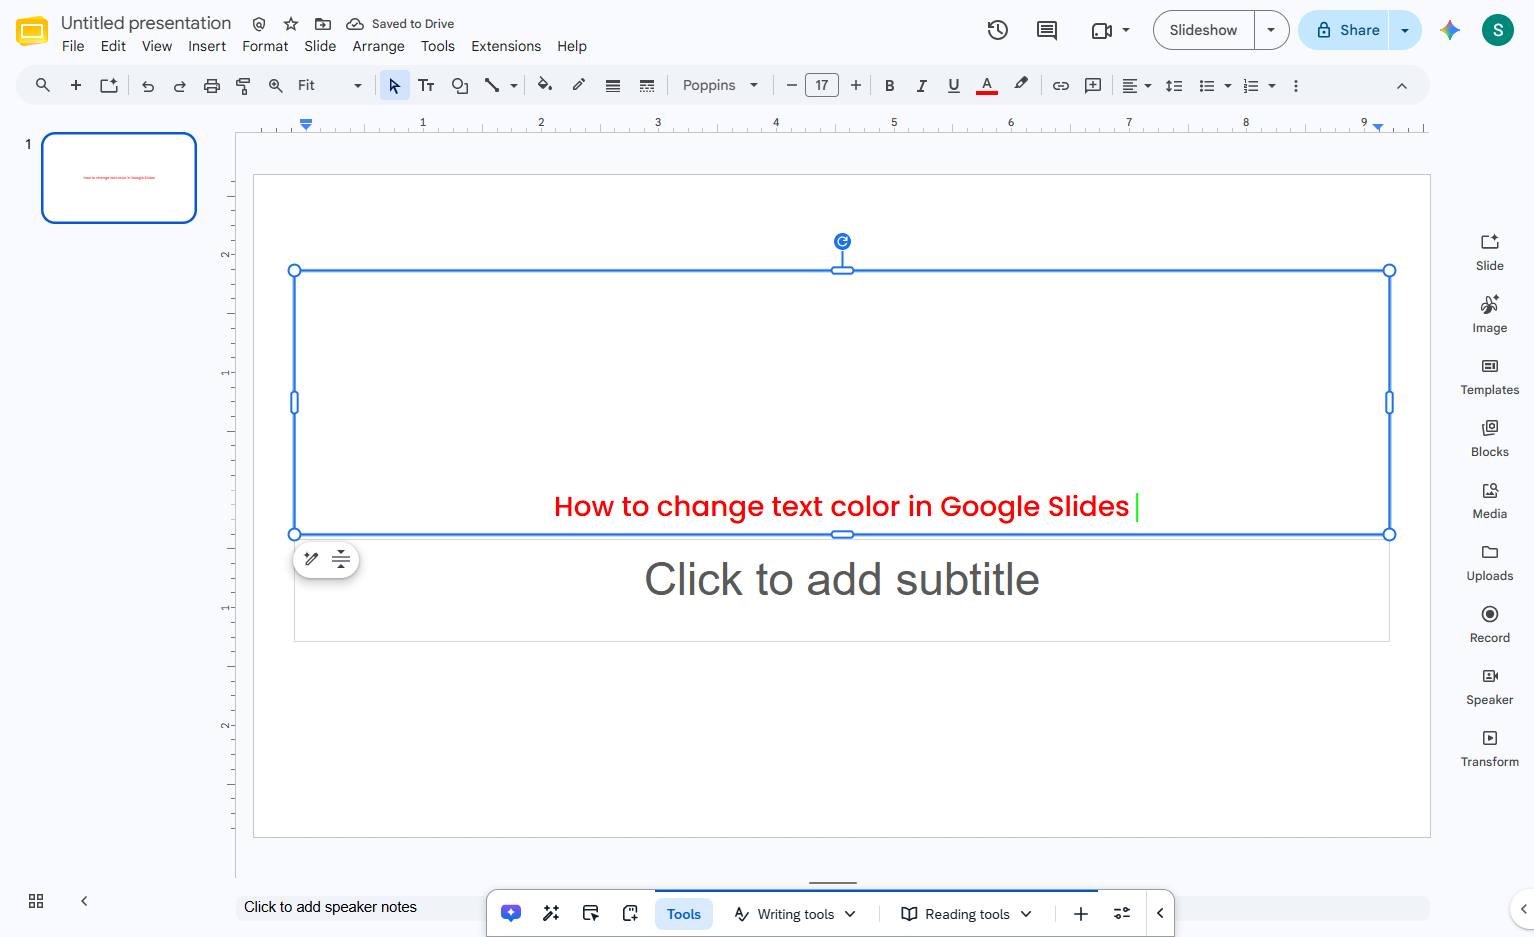Click the add comment icon
This screenshot has width=1534, height=937.
[1093, 86]
